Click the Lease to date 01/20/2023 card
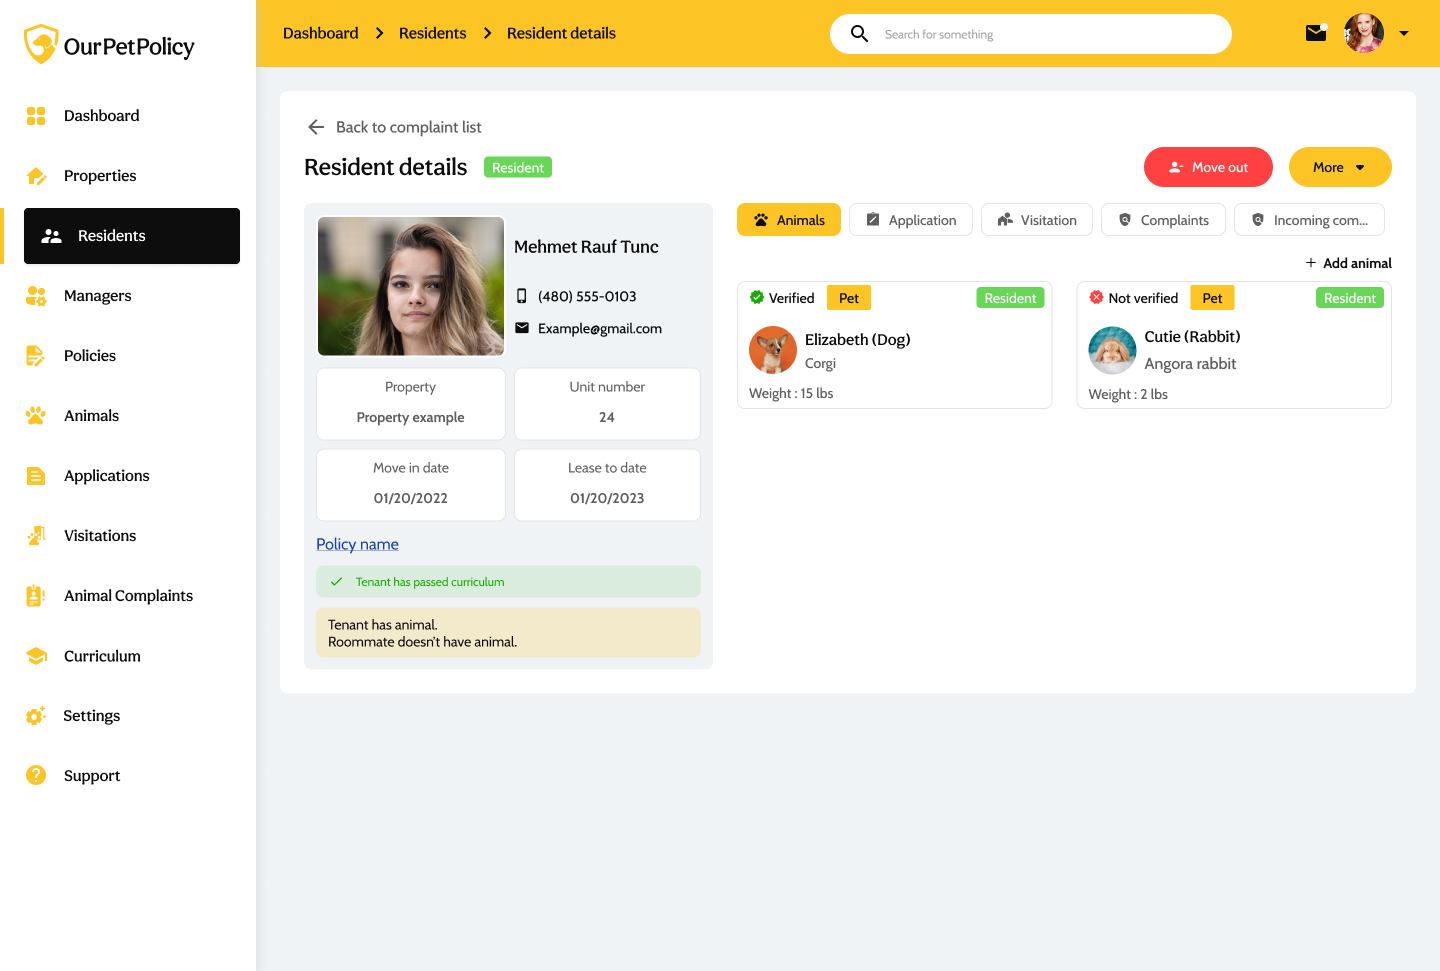 click(x=607, y=485)
